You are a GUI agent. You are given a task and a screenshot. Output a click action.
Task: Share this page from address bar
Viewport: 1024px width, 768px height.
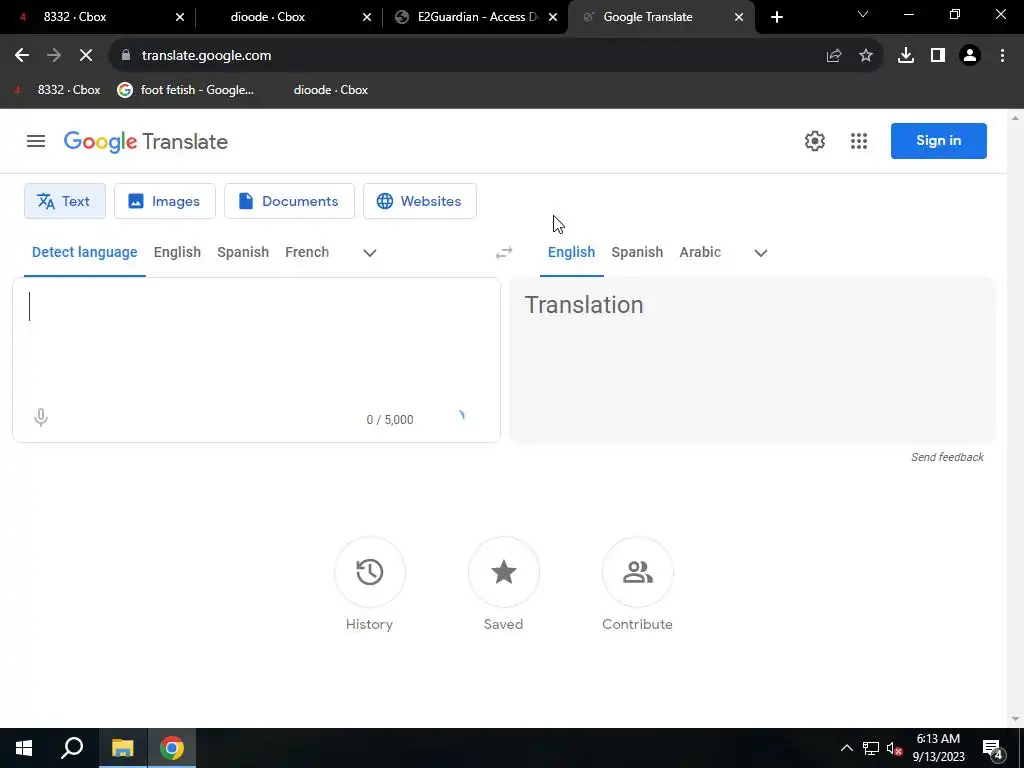point(834,56)
